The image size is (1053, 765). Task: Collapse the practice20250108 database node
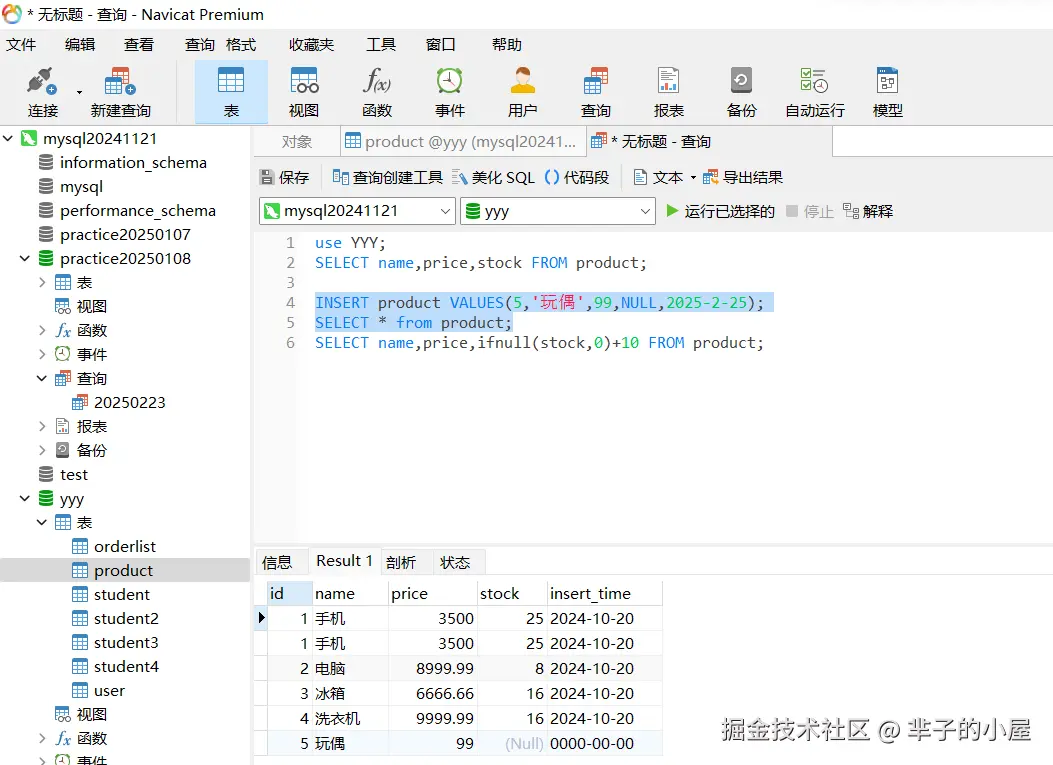(25, 258)
